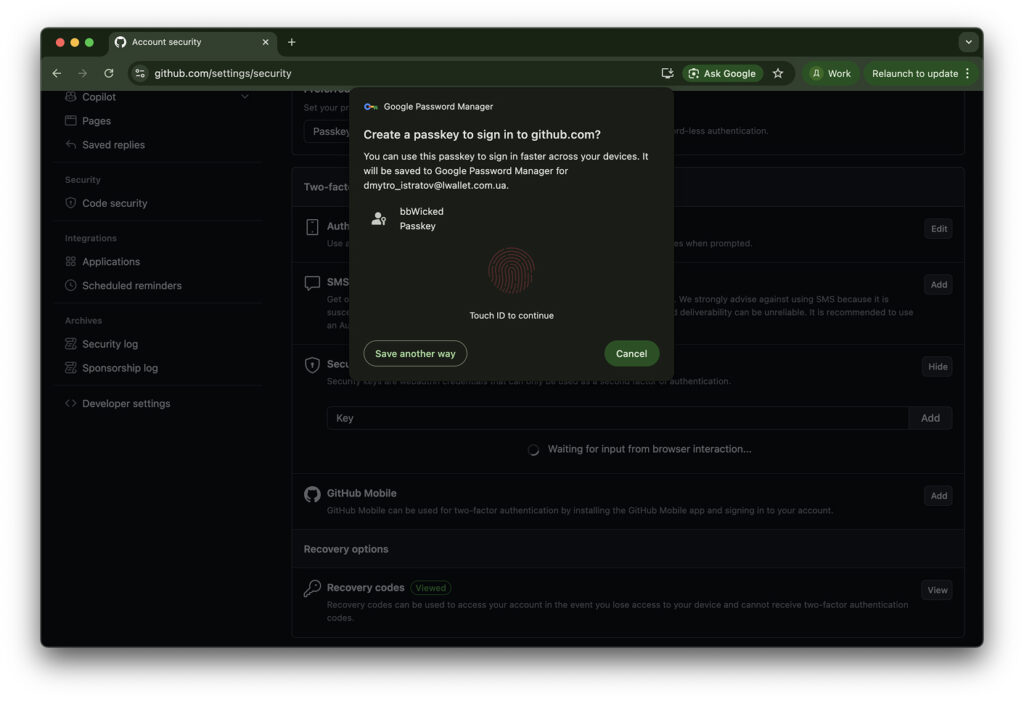Click the Security keys shield icon

tap(312, 365)
